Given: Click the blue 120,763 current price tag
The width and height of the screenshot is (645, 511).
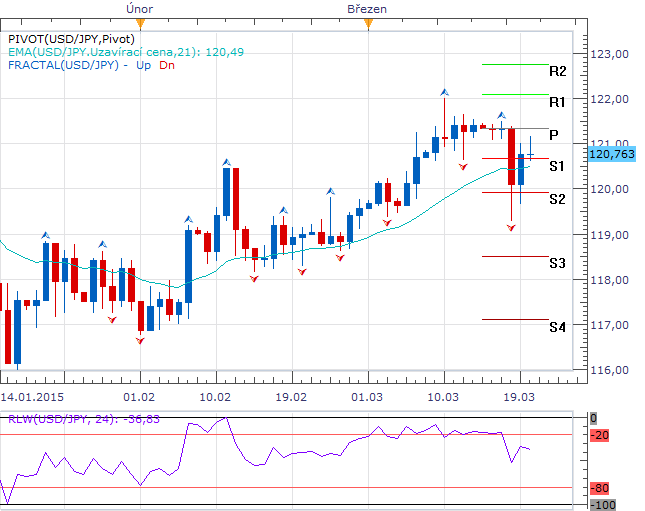Looking at the screenshot, I should tap(614, 154).
